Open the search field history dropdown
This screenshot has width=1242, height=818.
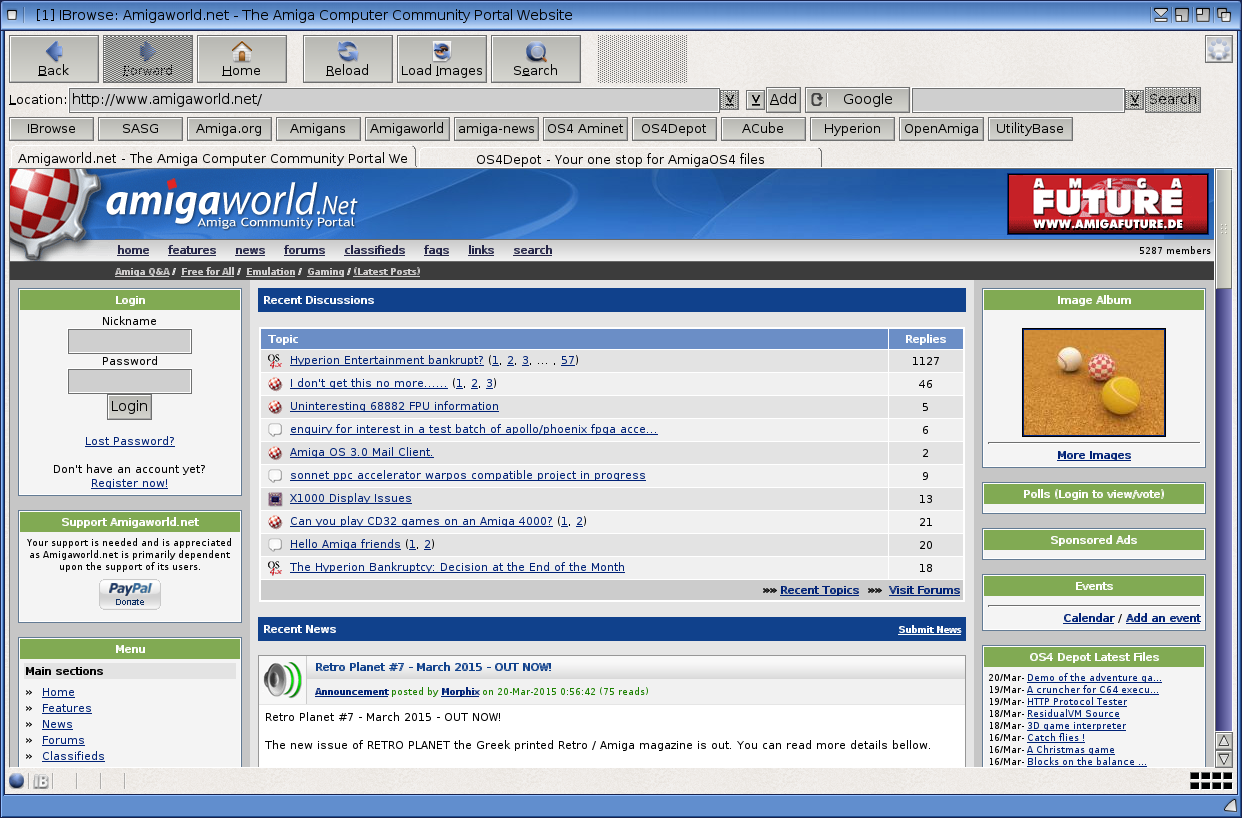tap(1134, 100)
